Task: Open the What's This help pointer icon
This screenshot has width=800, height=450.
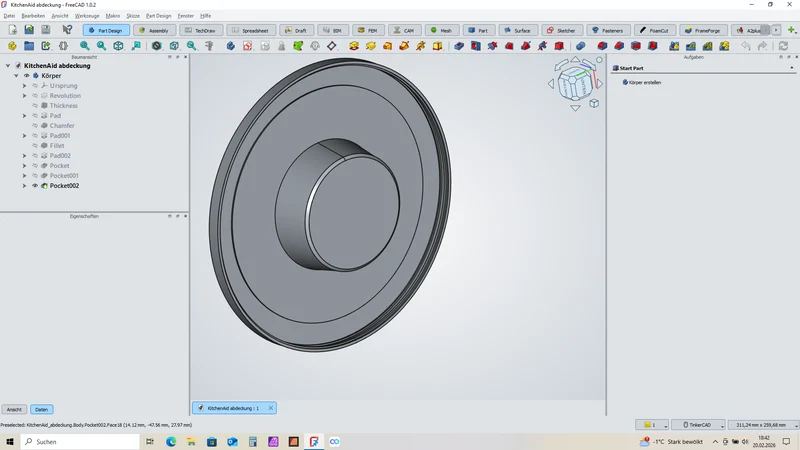Action: [67, 30]
